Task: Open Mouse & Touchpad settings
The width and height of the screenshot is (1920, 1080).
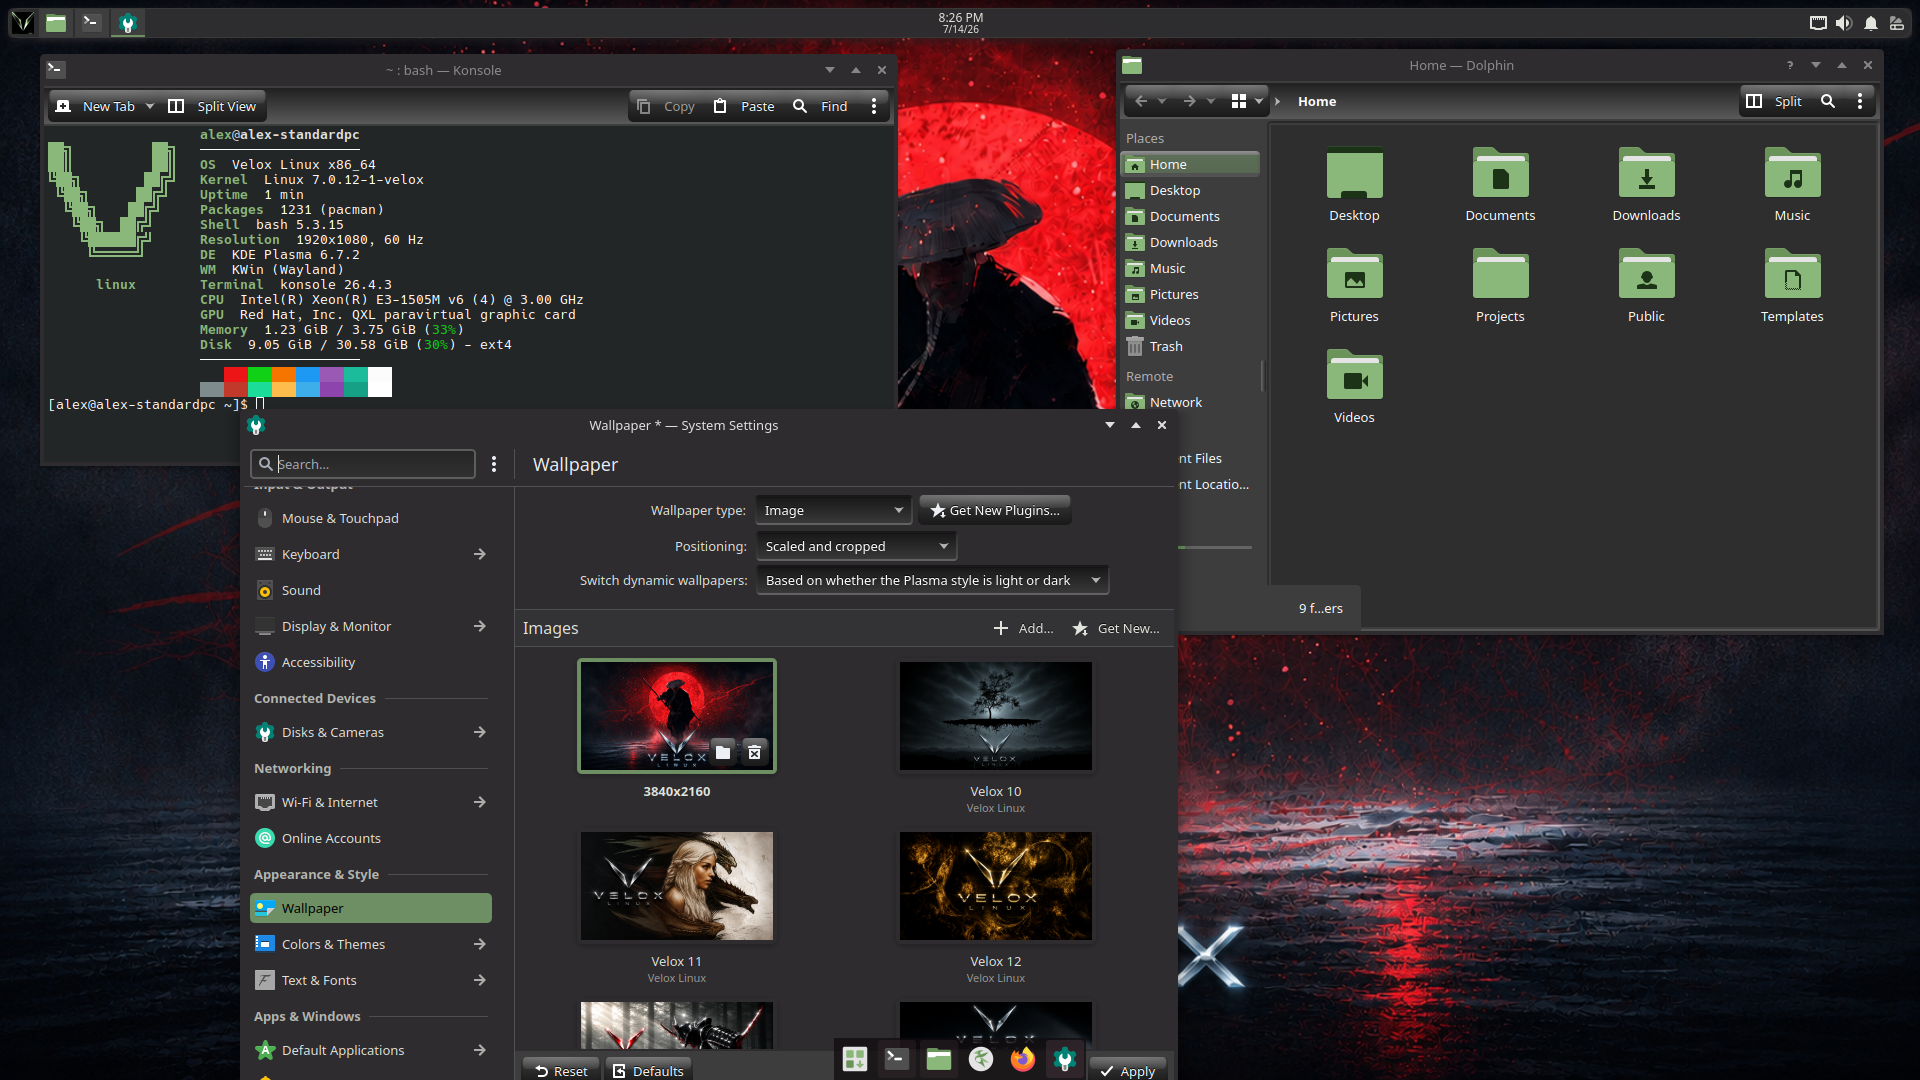Action: [x=371, y=518]
